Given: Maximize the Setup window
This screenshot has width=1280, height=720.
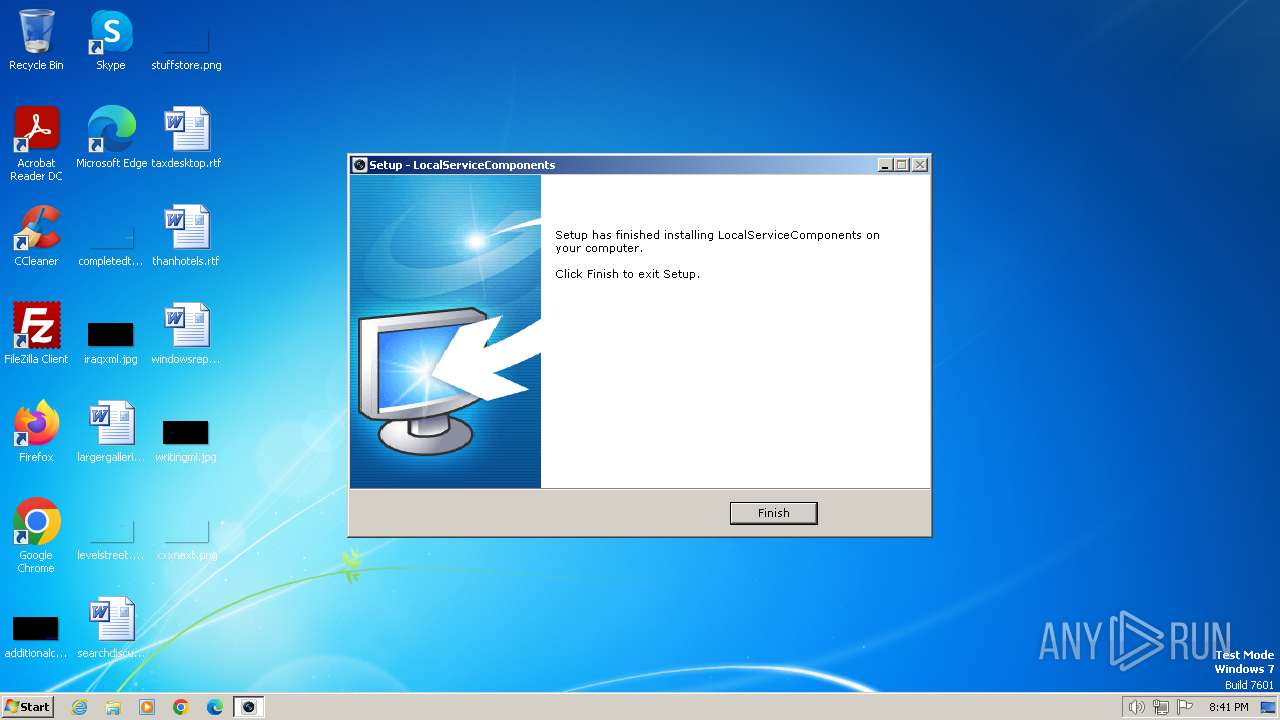Looking at the screenshot, I should point(902,165).
